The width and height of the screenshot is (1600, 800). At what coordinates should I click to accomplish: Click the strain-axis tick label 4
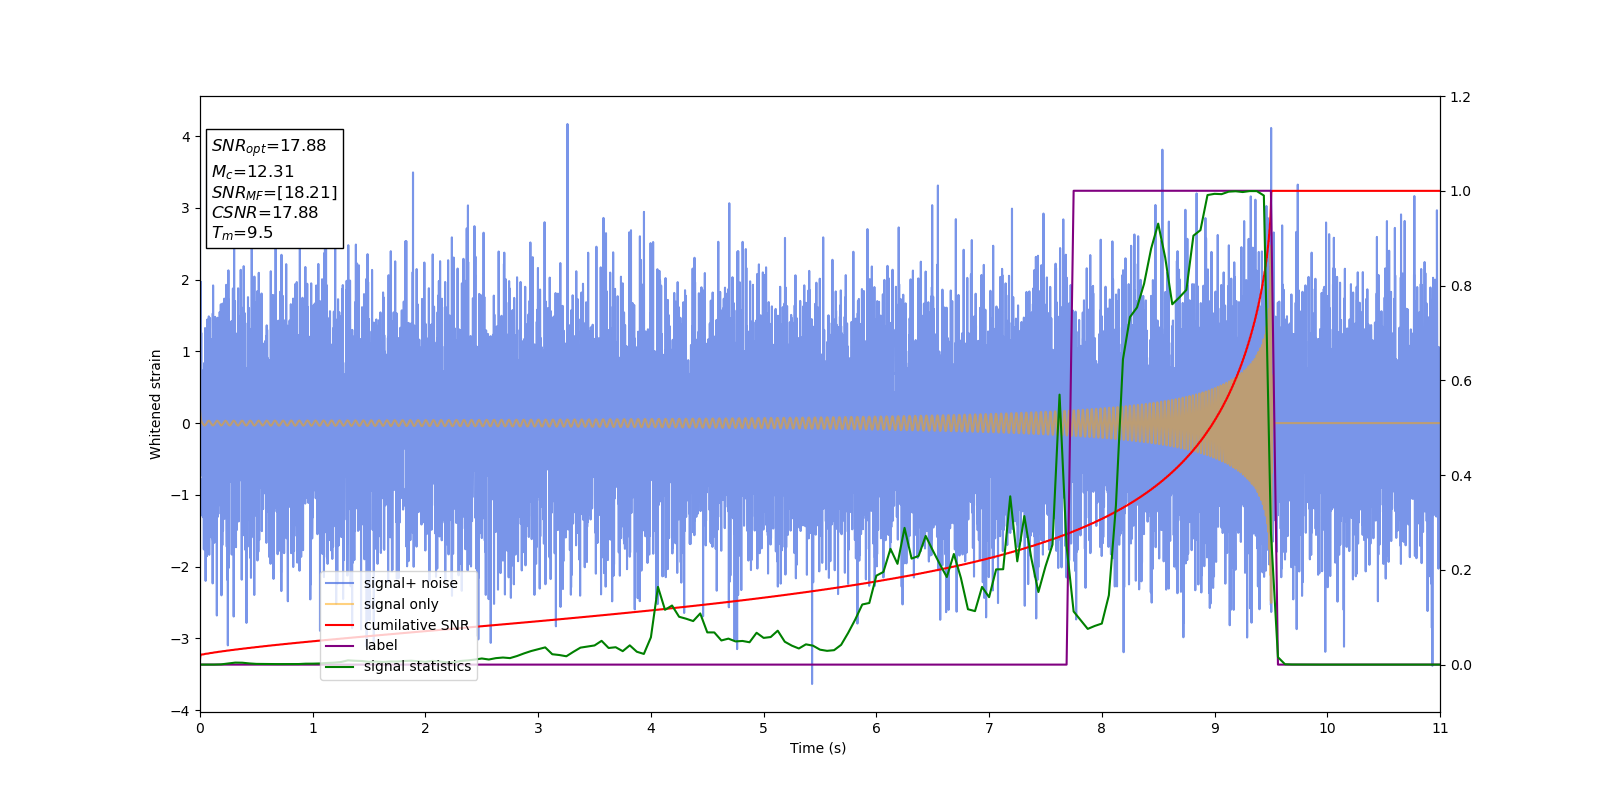pyautogui.click(x=186, y=137)
